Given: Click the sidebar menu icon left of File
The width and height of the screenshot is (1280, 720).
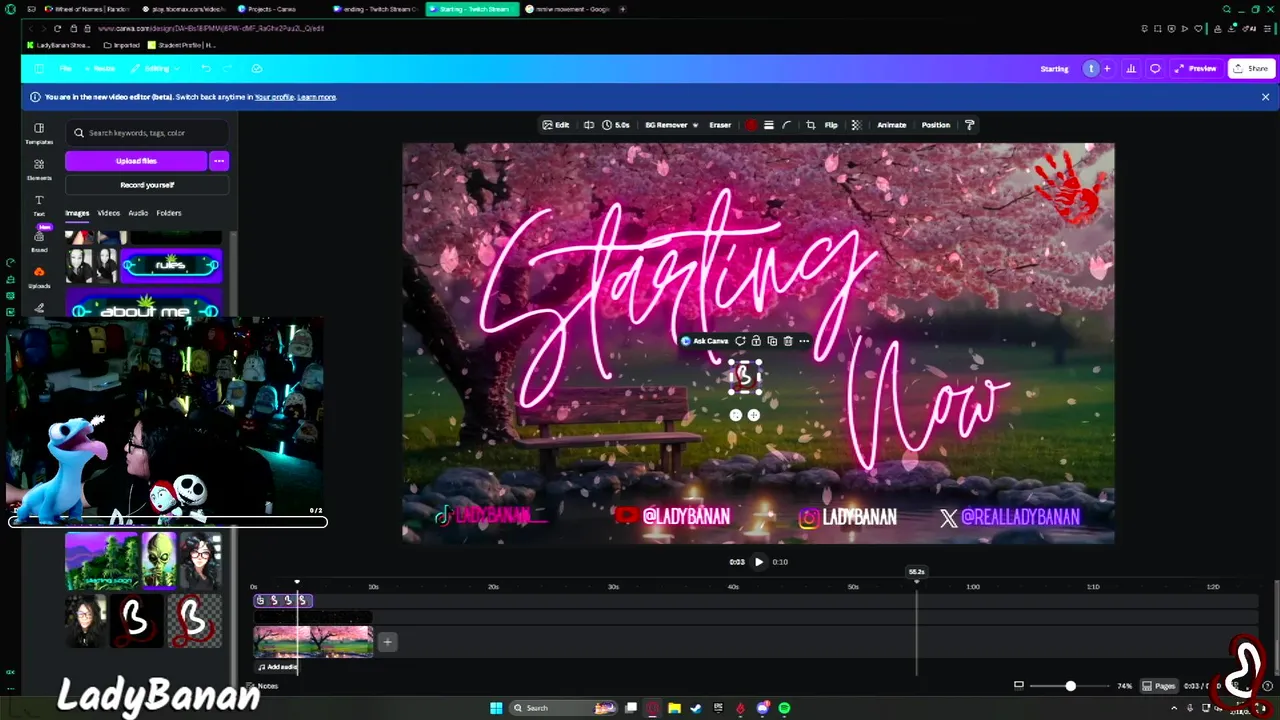Looking at the screenshot, I should 39,69.
